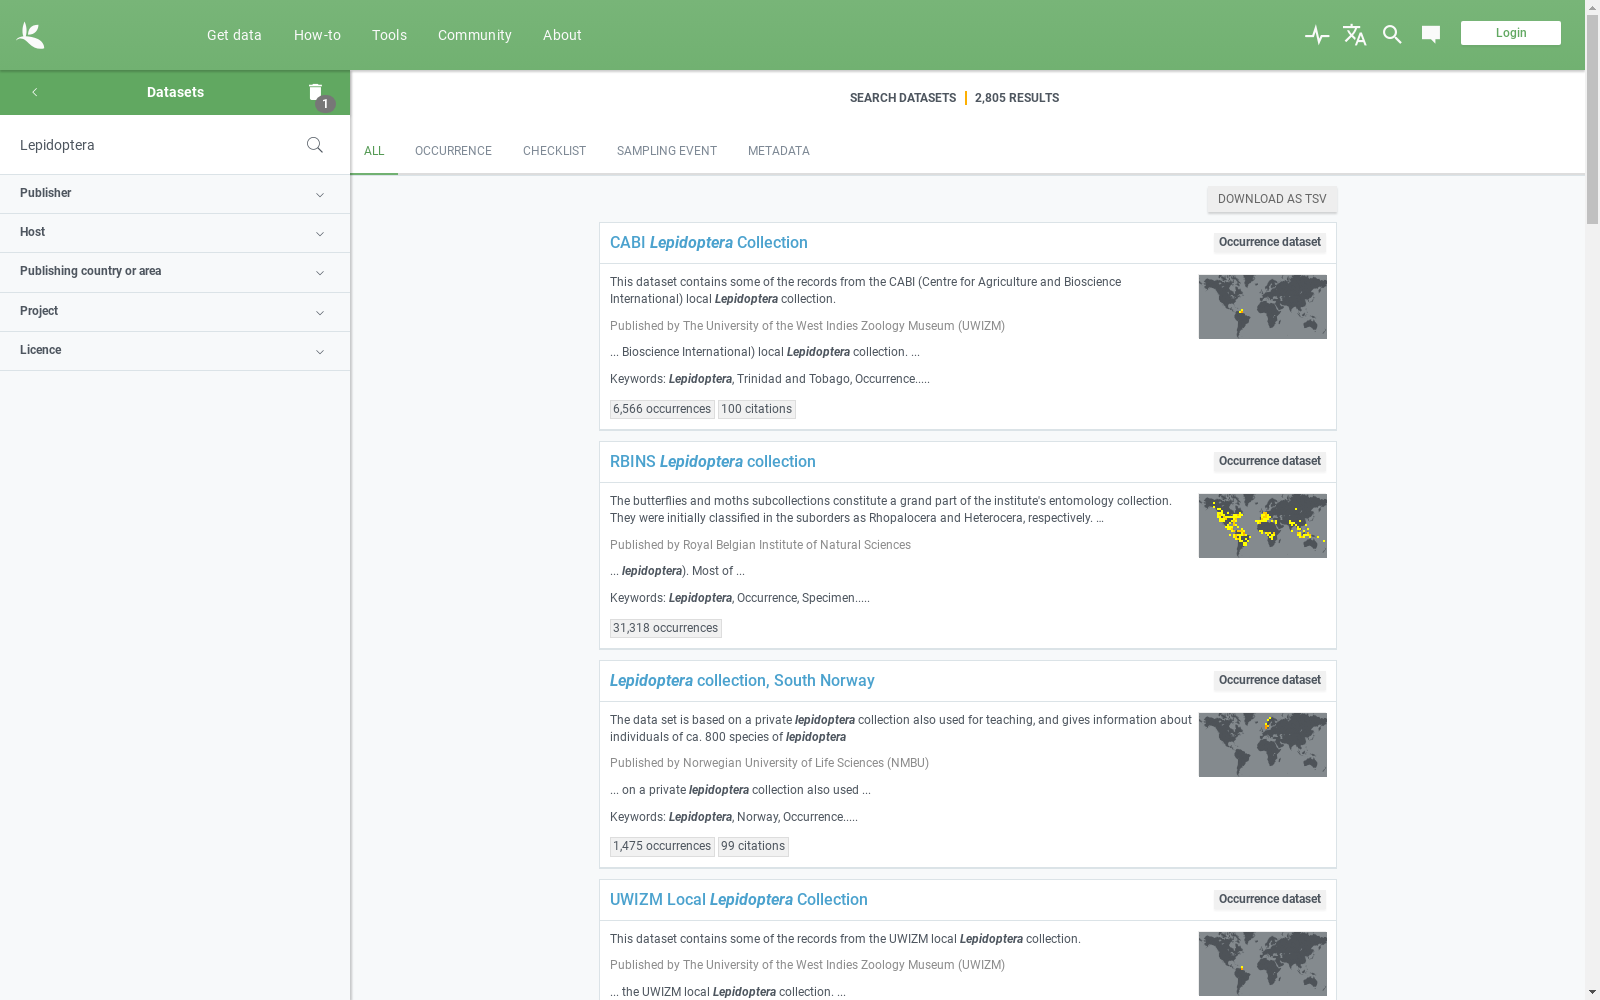The image size is (1600, 1000).
Task: Select the ALL tab
Action: [374, 151]
